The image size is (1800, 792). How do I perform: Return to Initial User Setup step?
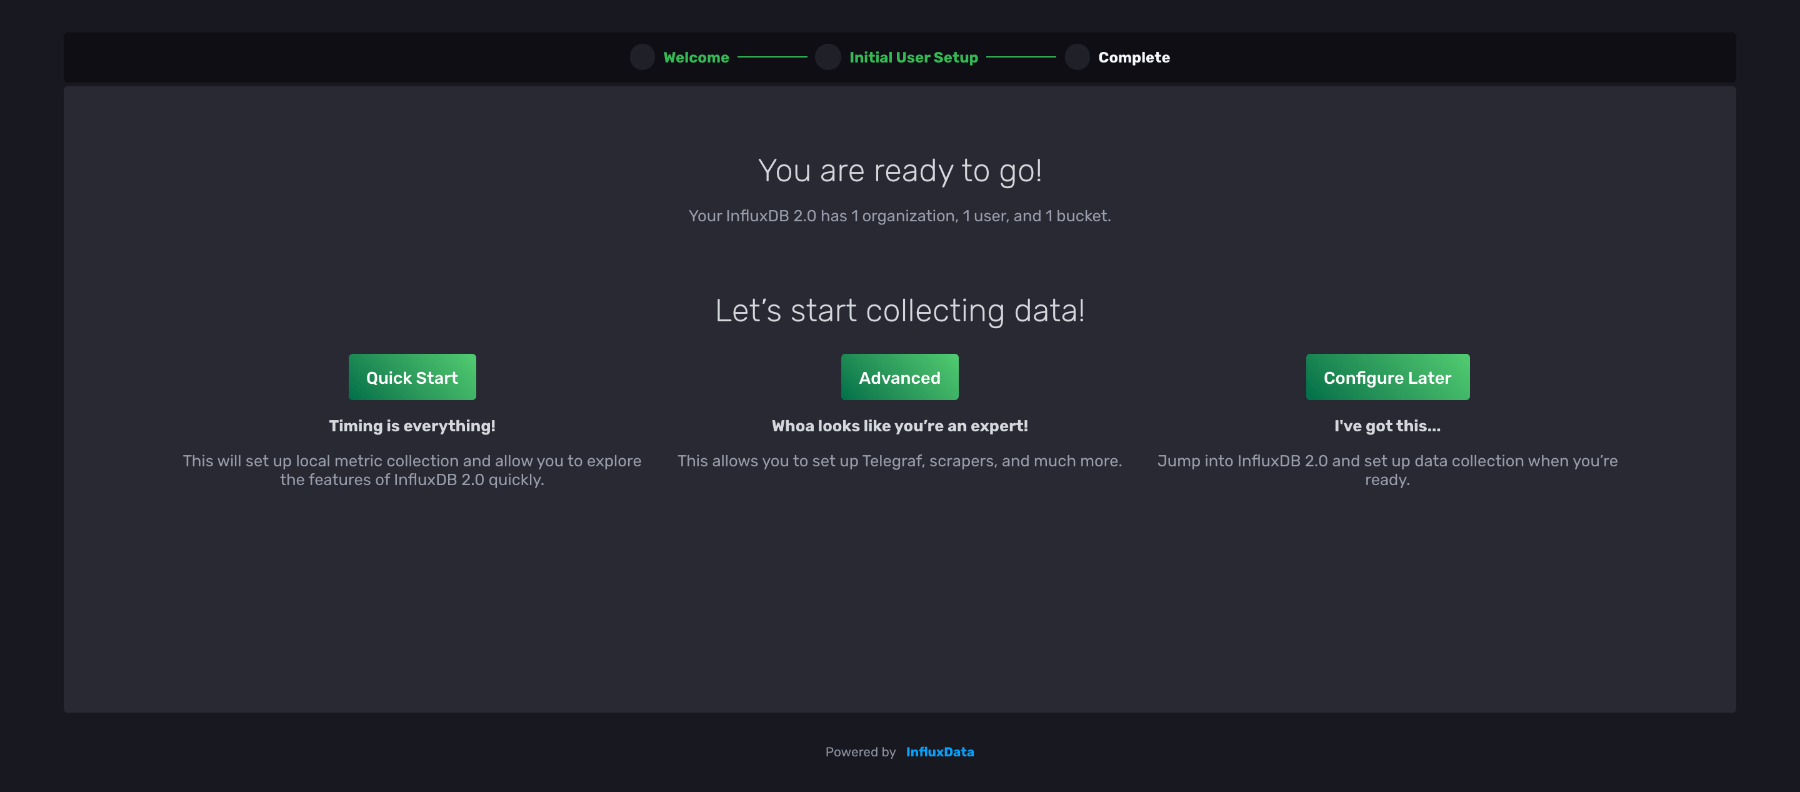click(x=913, y=58)
